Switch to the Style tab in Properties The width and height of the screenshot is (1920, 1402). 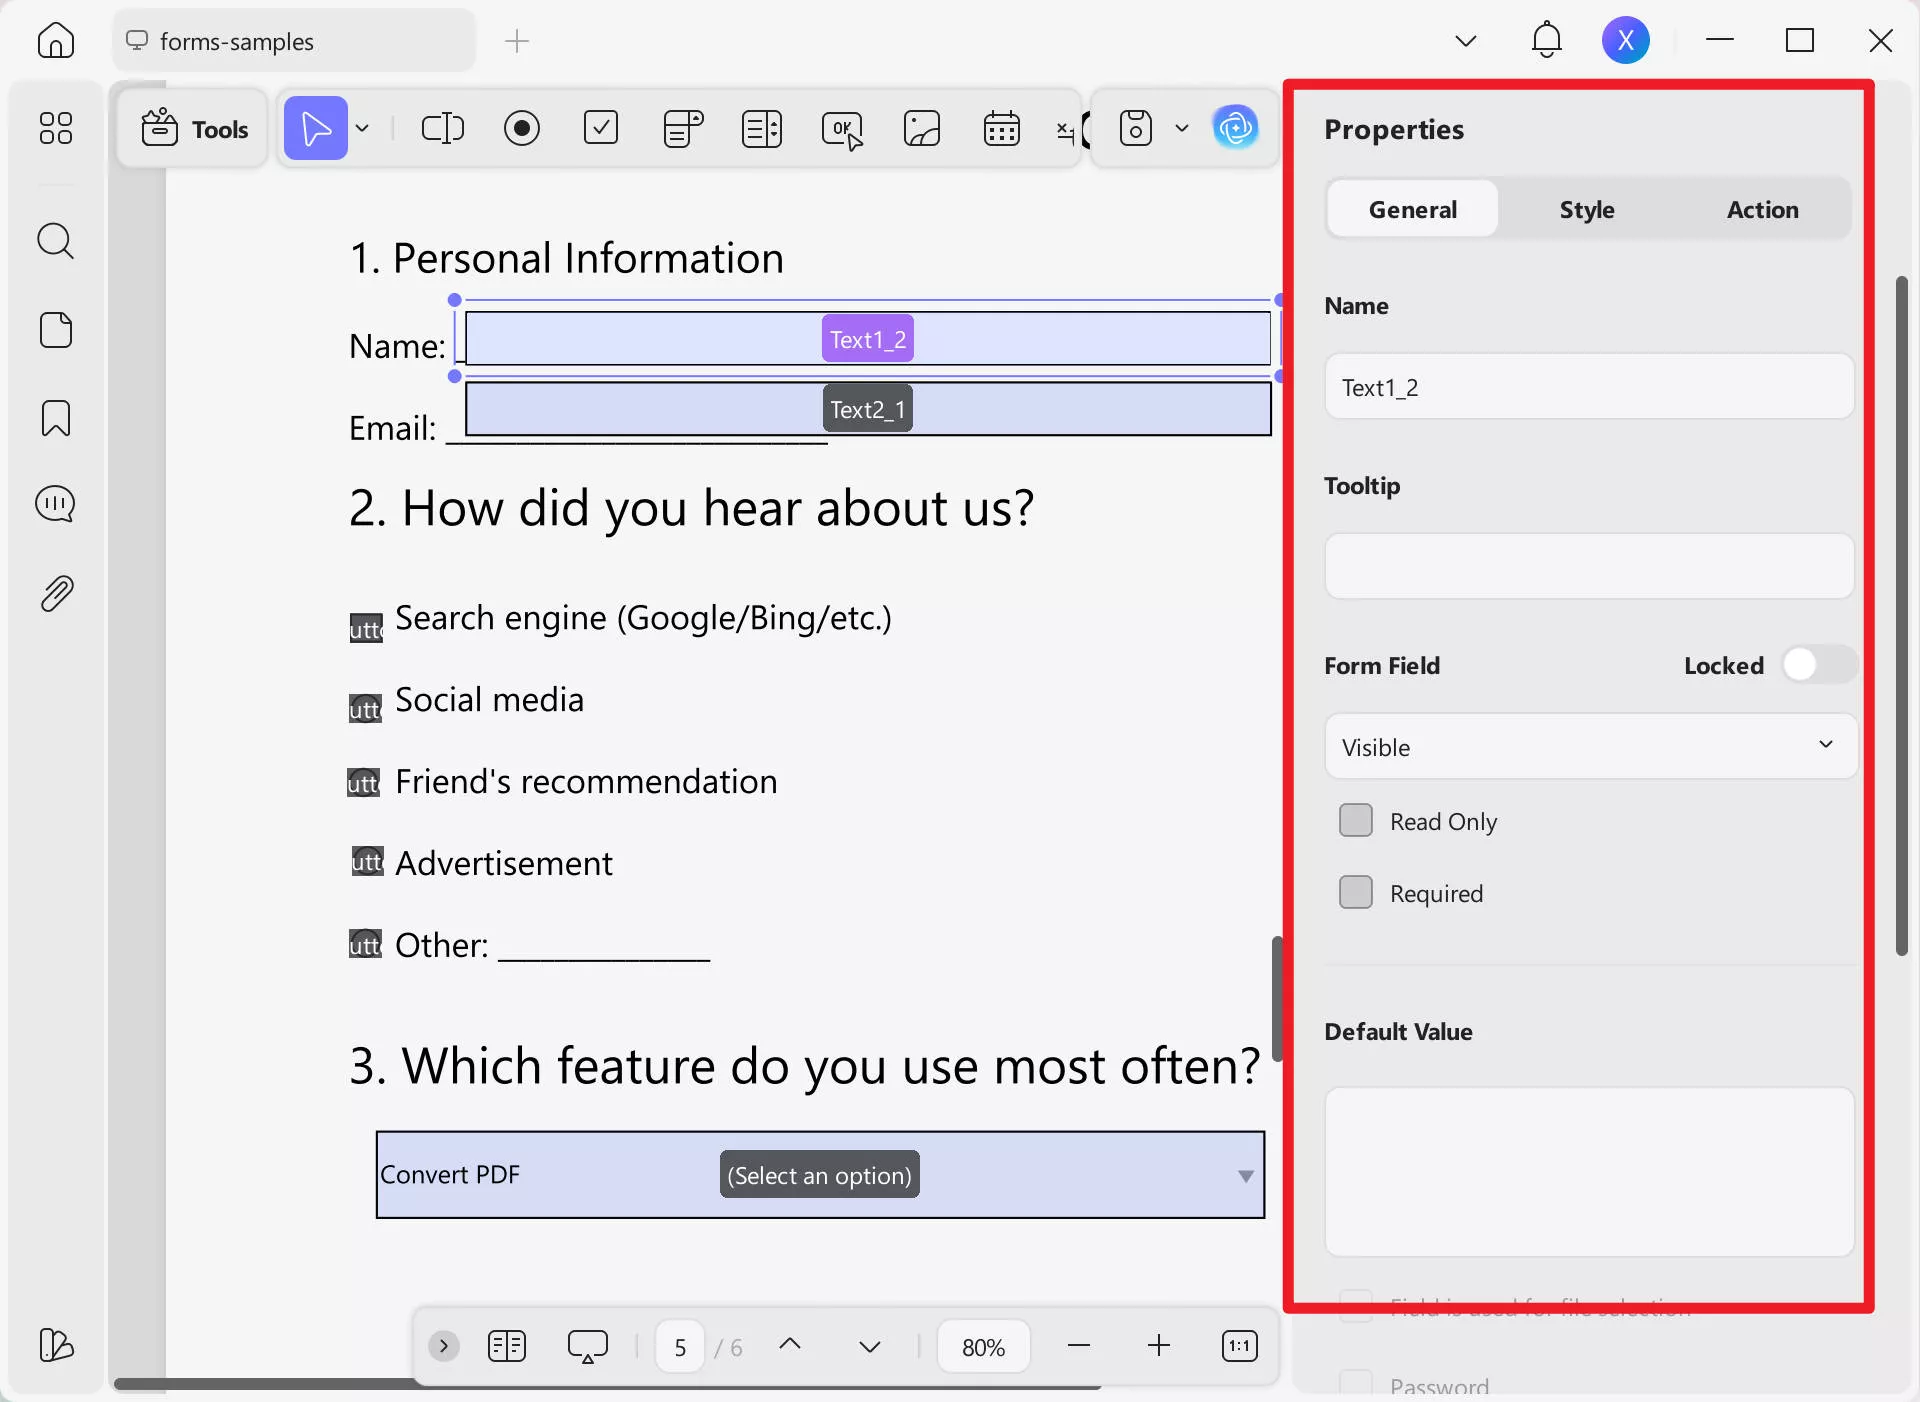[1585, 209]
